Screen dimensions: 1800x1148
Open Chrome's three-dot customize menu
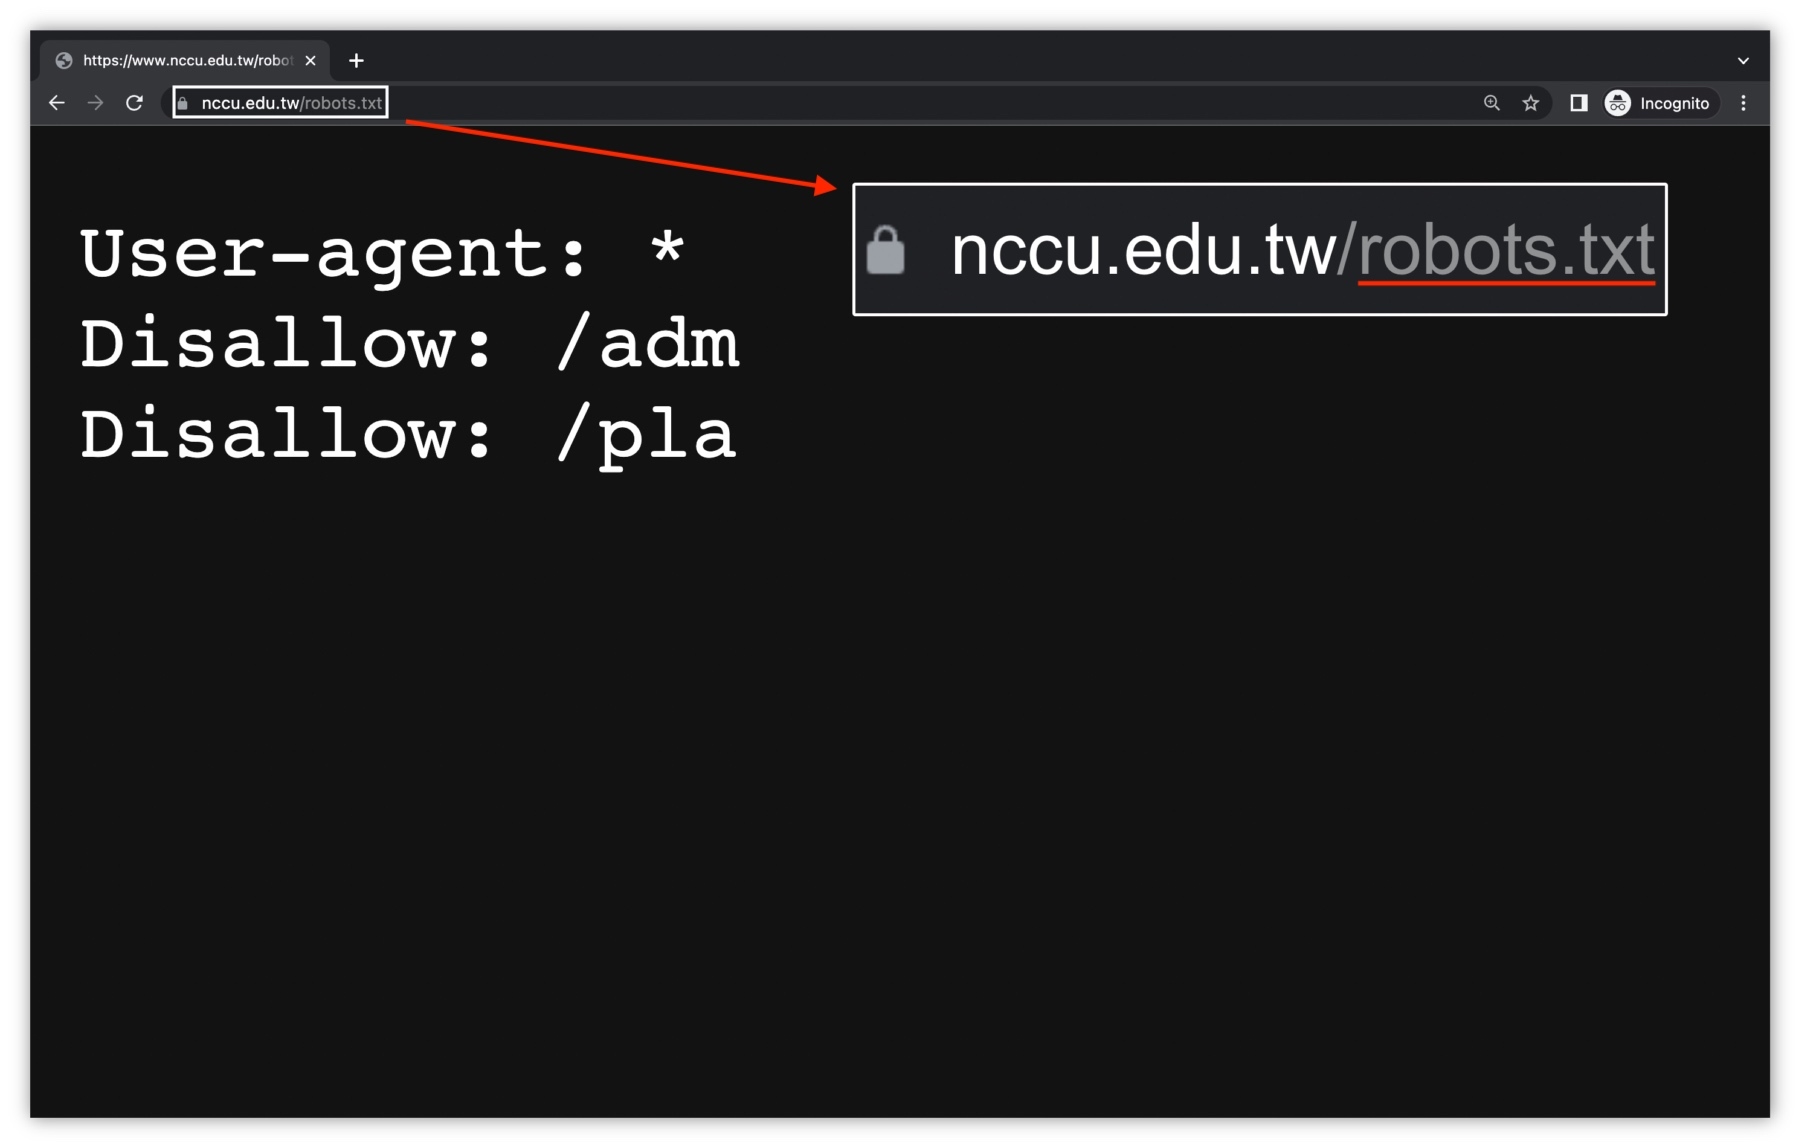1744,103
